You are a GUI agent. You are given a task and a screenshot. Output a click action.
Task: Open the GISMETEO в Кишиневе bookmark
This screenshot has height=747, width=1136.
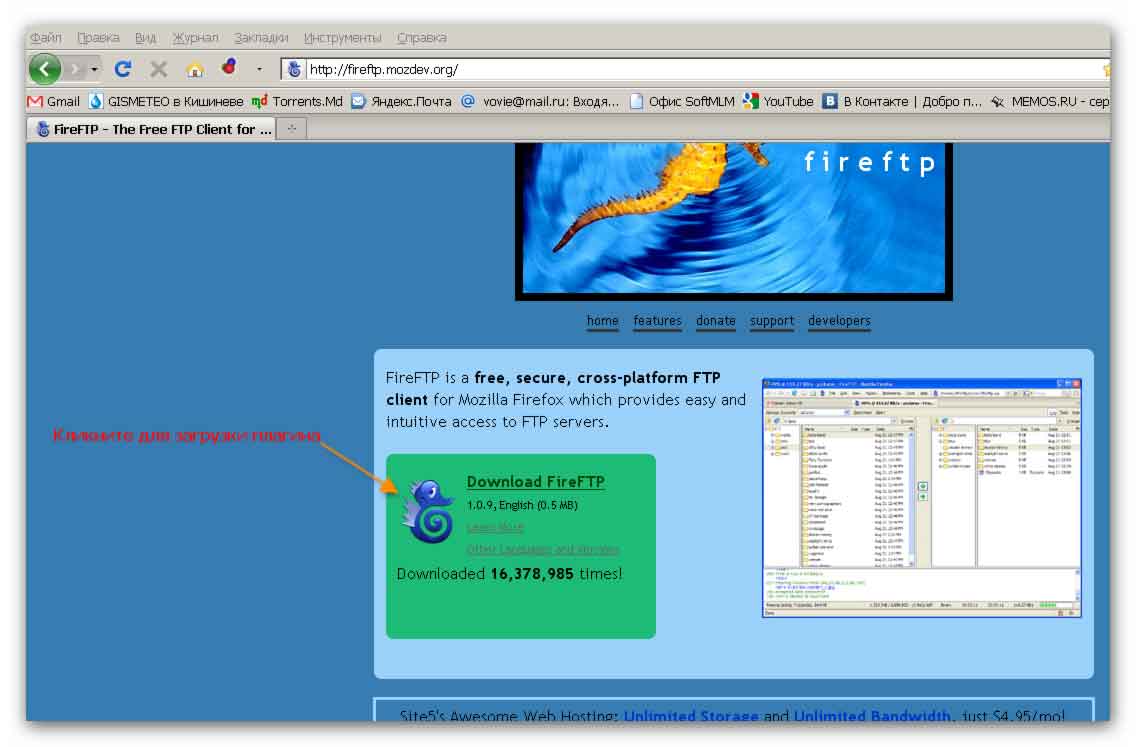point(166,101)
